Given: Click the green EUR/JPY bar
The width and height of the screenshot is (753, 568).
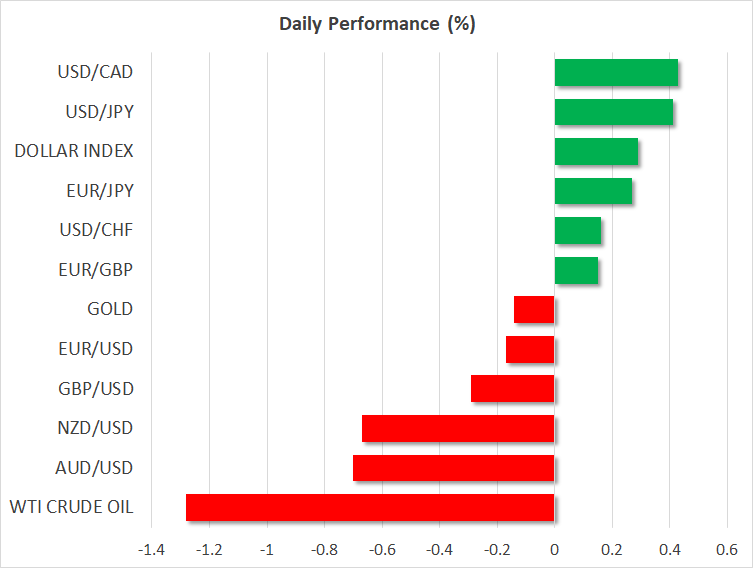Looking at the screenshot, I should click(x=593, y=191).
